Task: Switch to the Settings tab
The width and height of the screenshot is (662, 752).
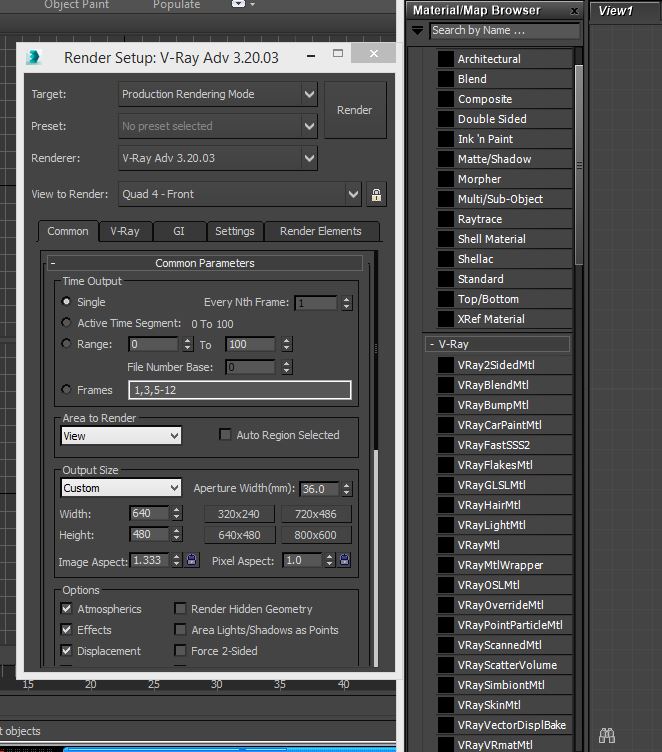Action: (235, 231)
